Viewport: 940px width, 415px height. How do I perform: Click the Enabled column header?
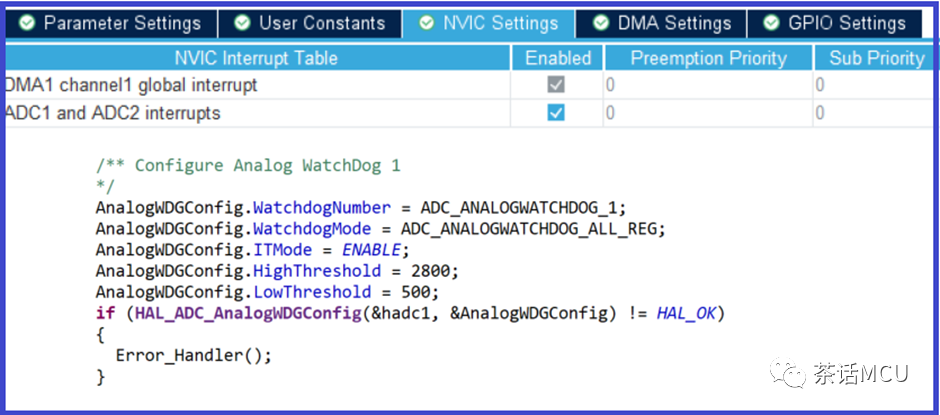pyautogui.click(x=558, y=58)
